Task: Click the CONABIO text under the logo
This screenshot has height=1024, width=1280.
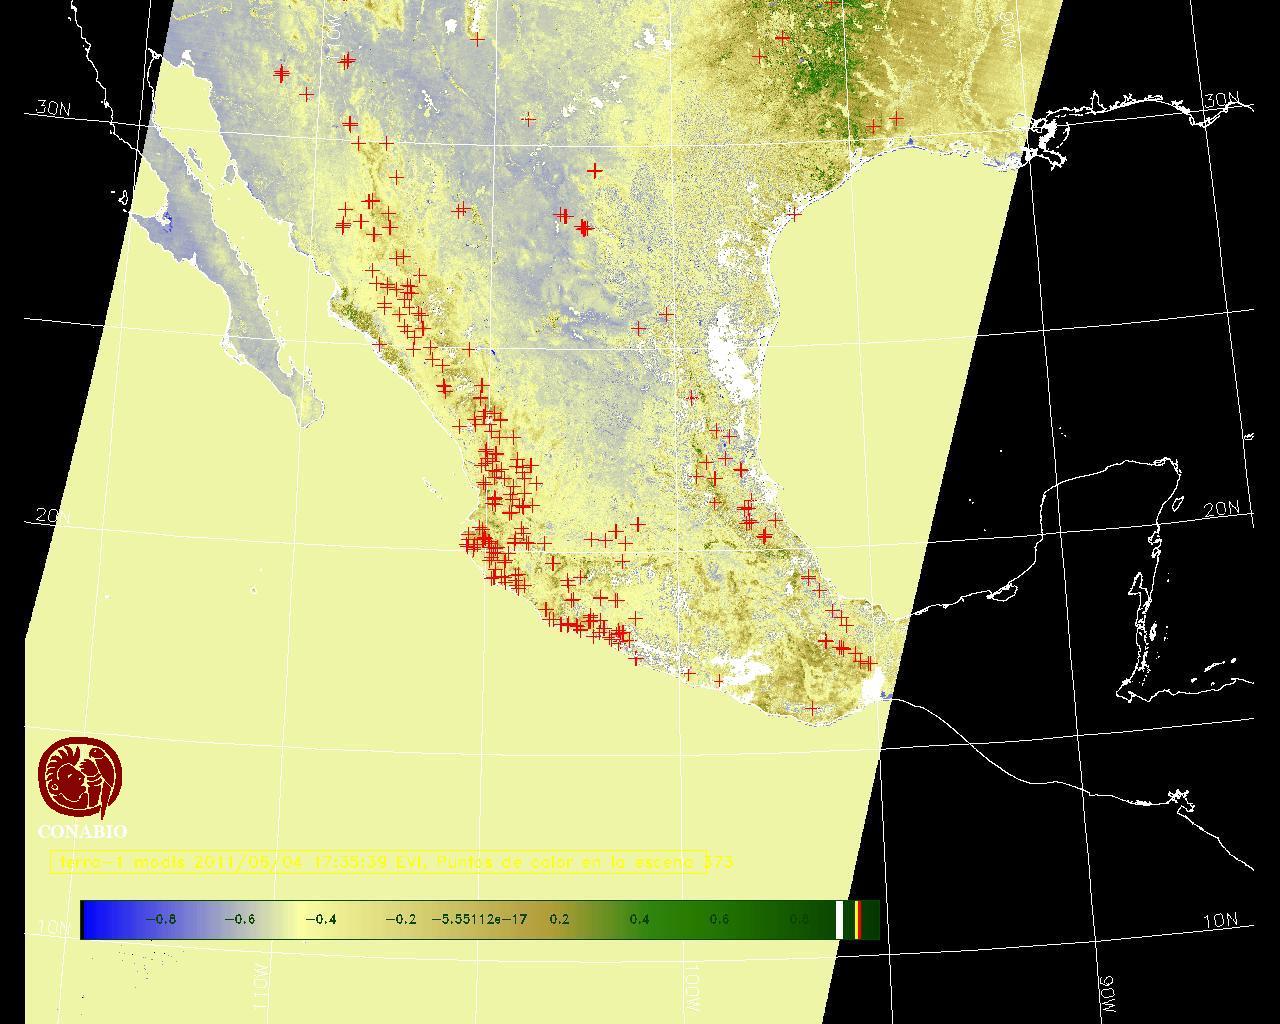Action: click(82, 832)
